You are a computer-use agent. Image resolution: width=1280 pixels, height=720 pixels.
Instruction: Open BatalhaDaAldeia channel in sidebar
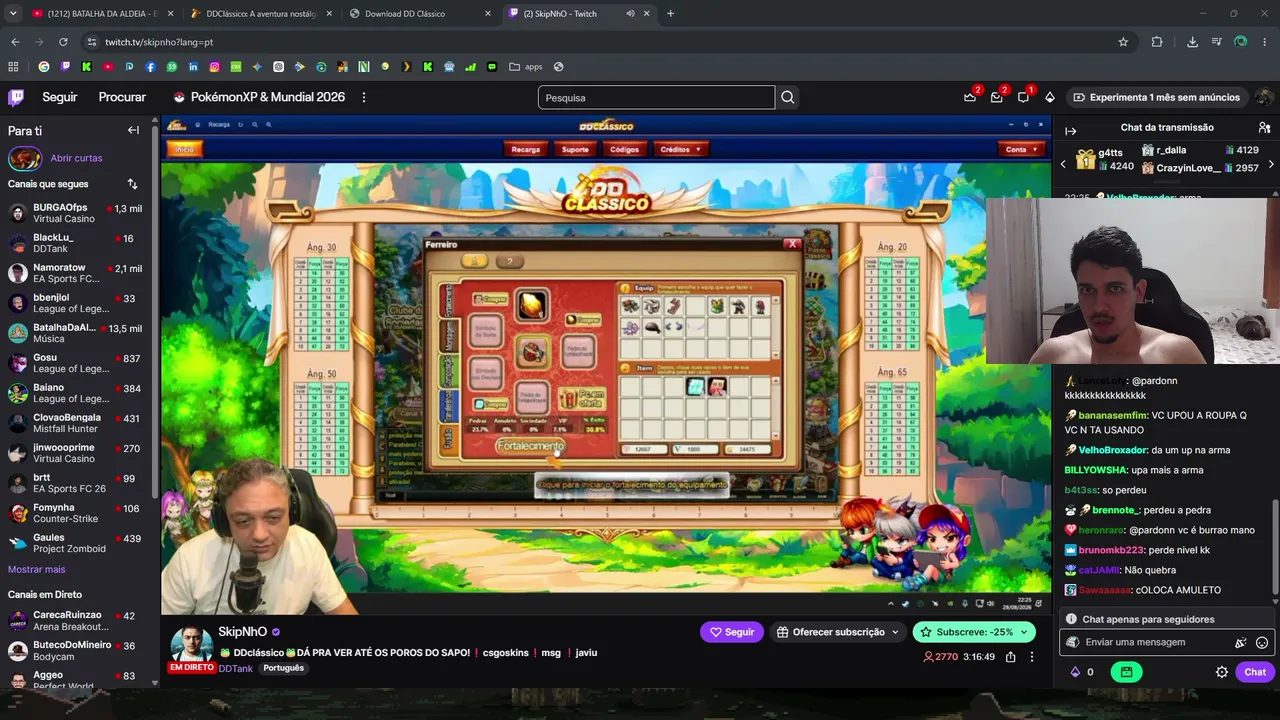(78, 333)
